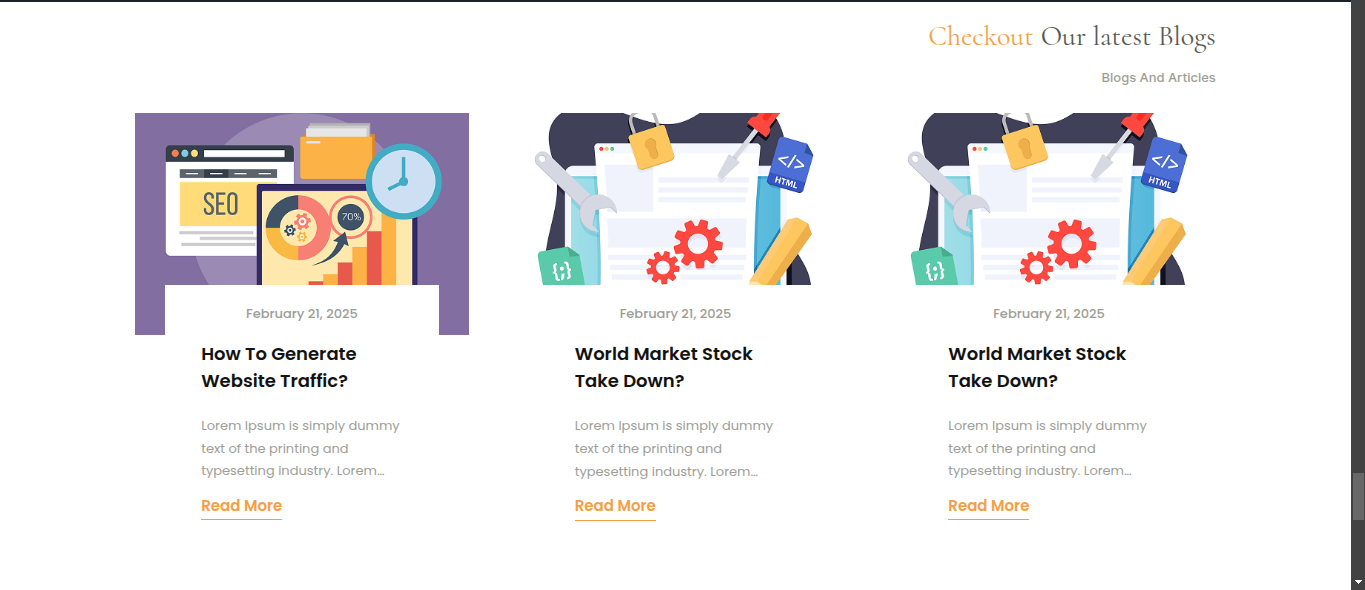1365x590 pixels.
Task: Click the Blogs And Articles subtitle
Action: 1158,78
